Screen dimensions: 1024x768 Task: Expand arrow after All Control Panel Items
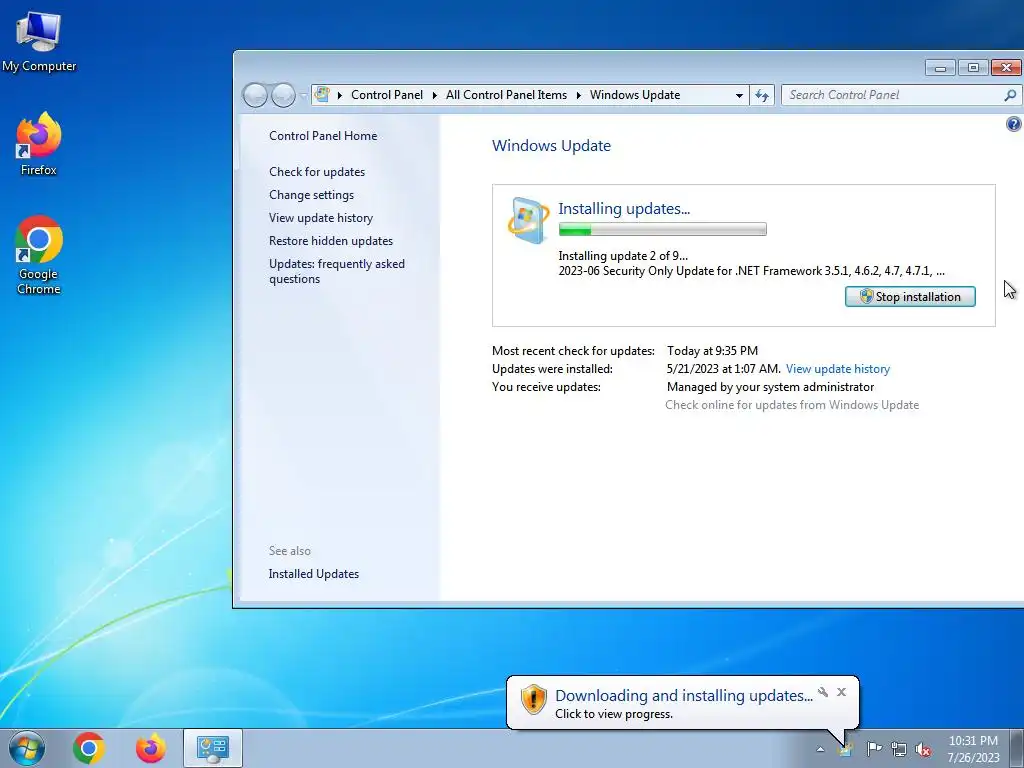[x=579, y=95]
